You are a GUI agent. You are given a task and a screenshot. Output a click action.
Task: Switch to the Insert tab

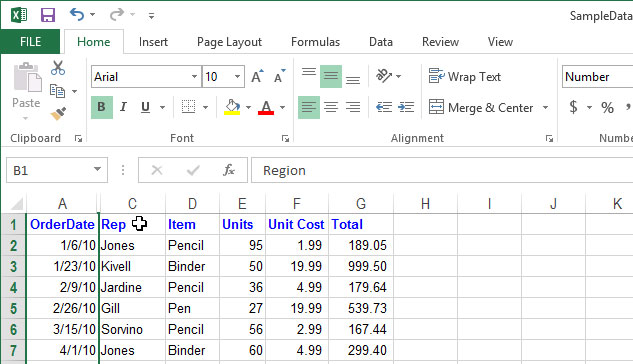click(153, 42)
